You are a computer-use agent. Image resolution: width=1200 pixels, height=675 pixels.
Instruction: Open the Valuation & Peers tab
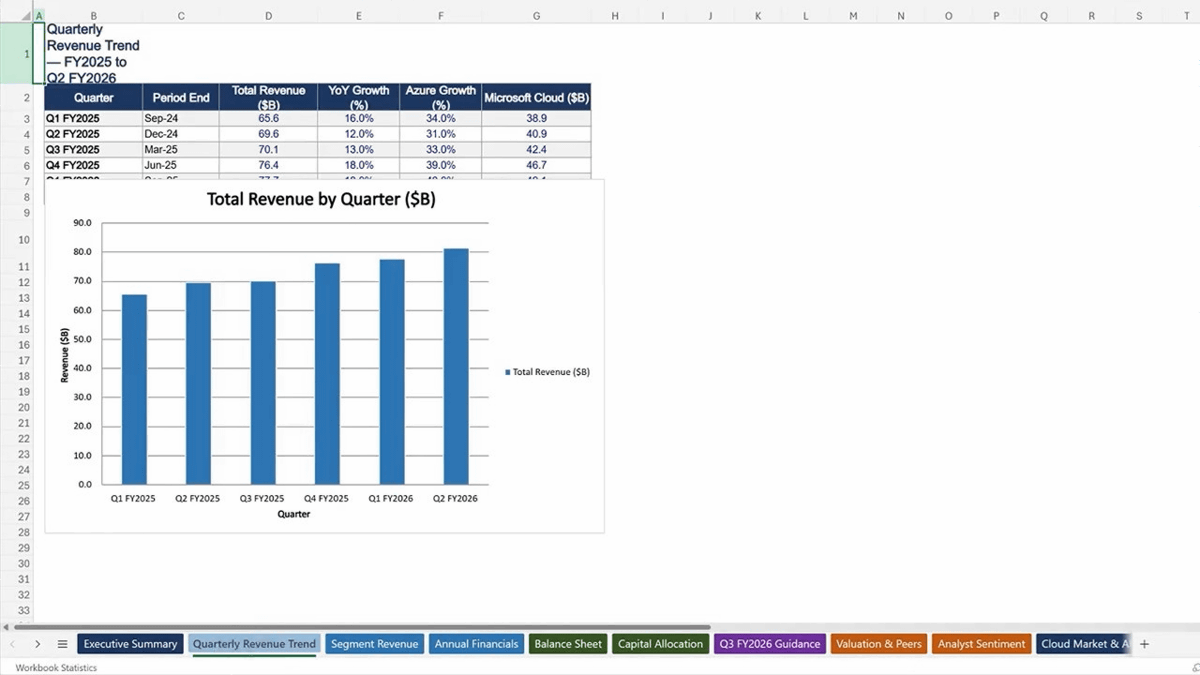click(879, 644)
